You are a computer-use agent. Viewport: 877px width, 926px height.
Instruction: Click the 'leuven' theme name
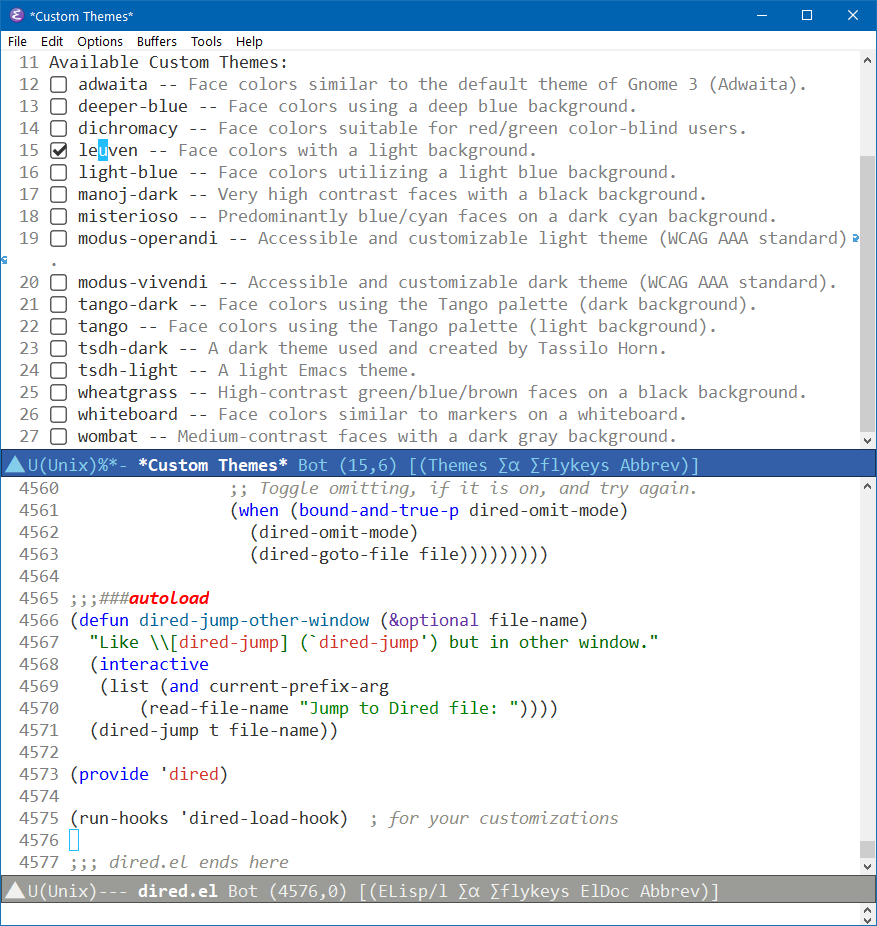pyautogui.click(x=108, y=151)
